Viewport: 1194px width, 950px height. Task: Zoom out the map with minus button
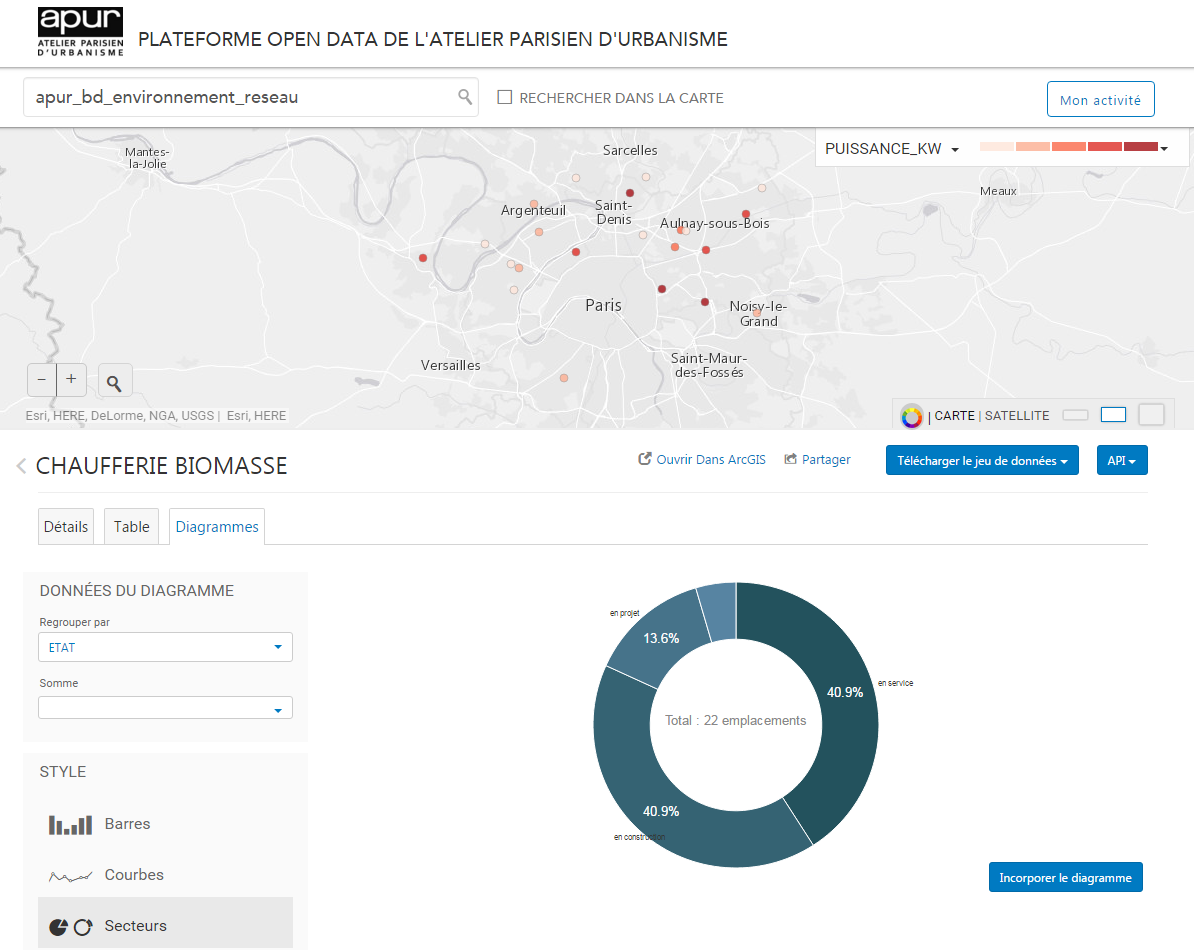pos(42,380)
